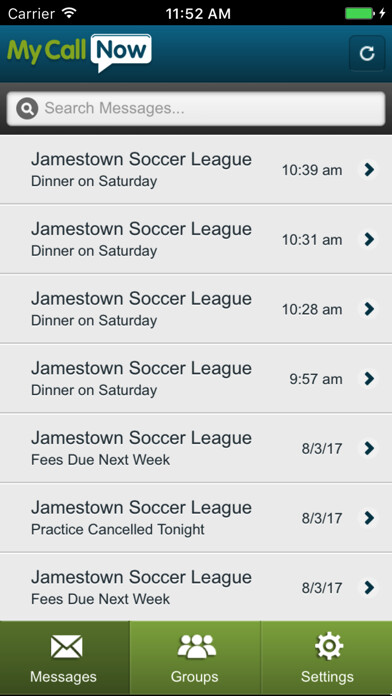This screenshot has height=696, width=392.
Task: Select the Messages tab label
Action: point(63,677)
